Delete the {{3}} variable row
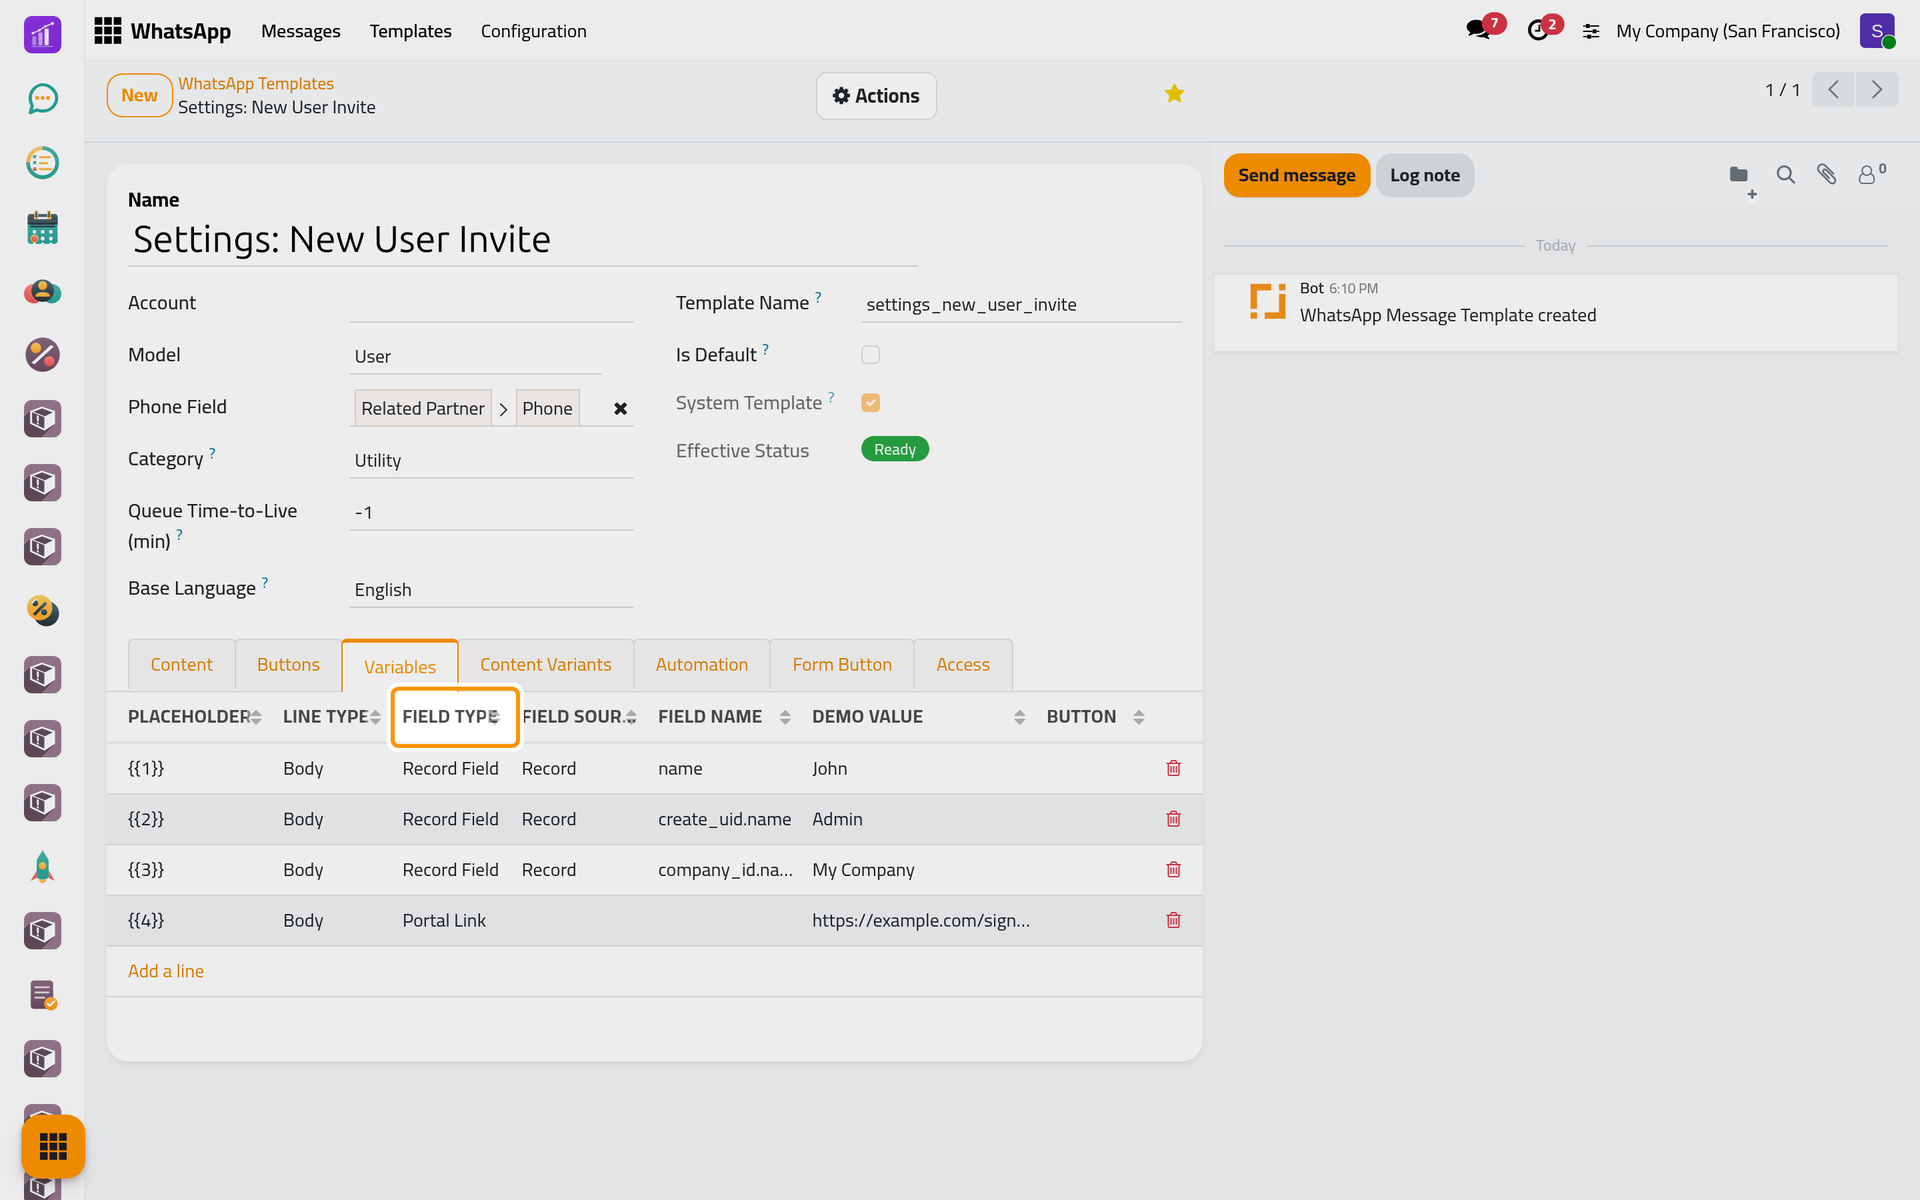Image resolution: width=1920 pixels, height=1200 pixels. coord(1173,870)
